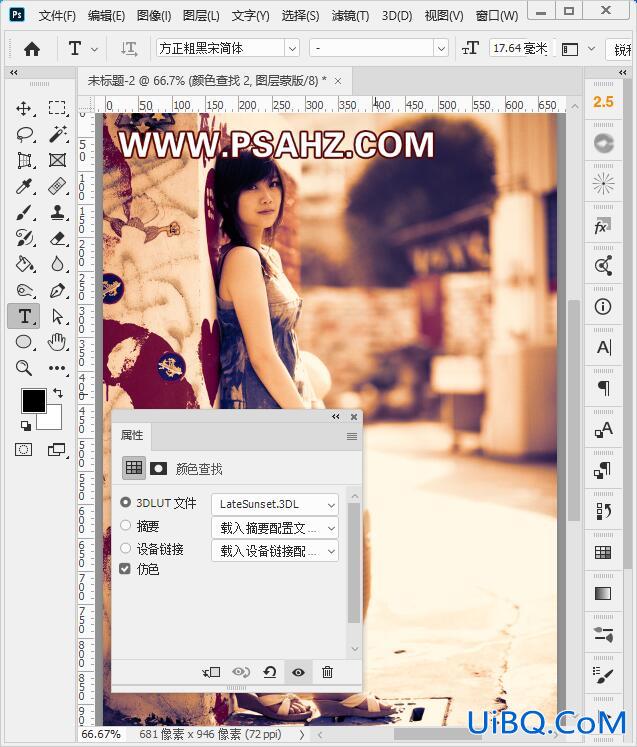Select the History Brush tool
This screenshot has width=637, height=747.
tap(24, 238)
